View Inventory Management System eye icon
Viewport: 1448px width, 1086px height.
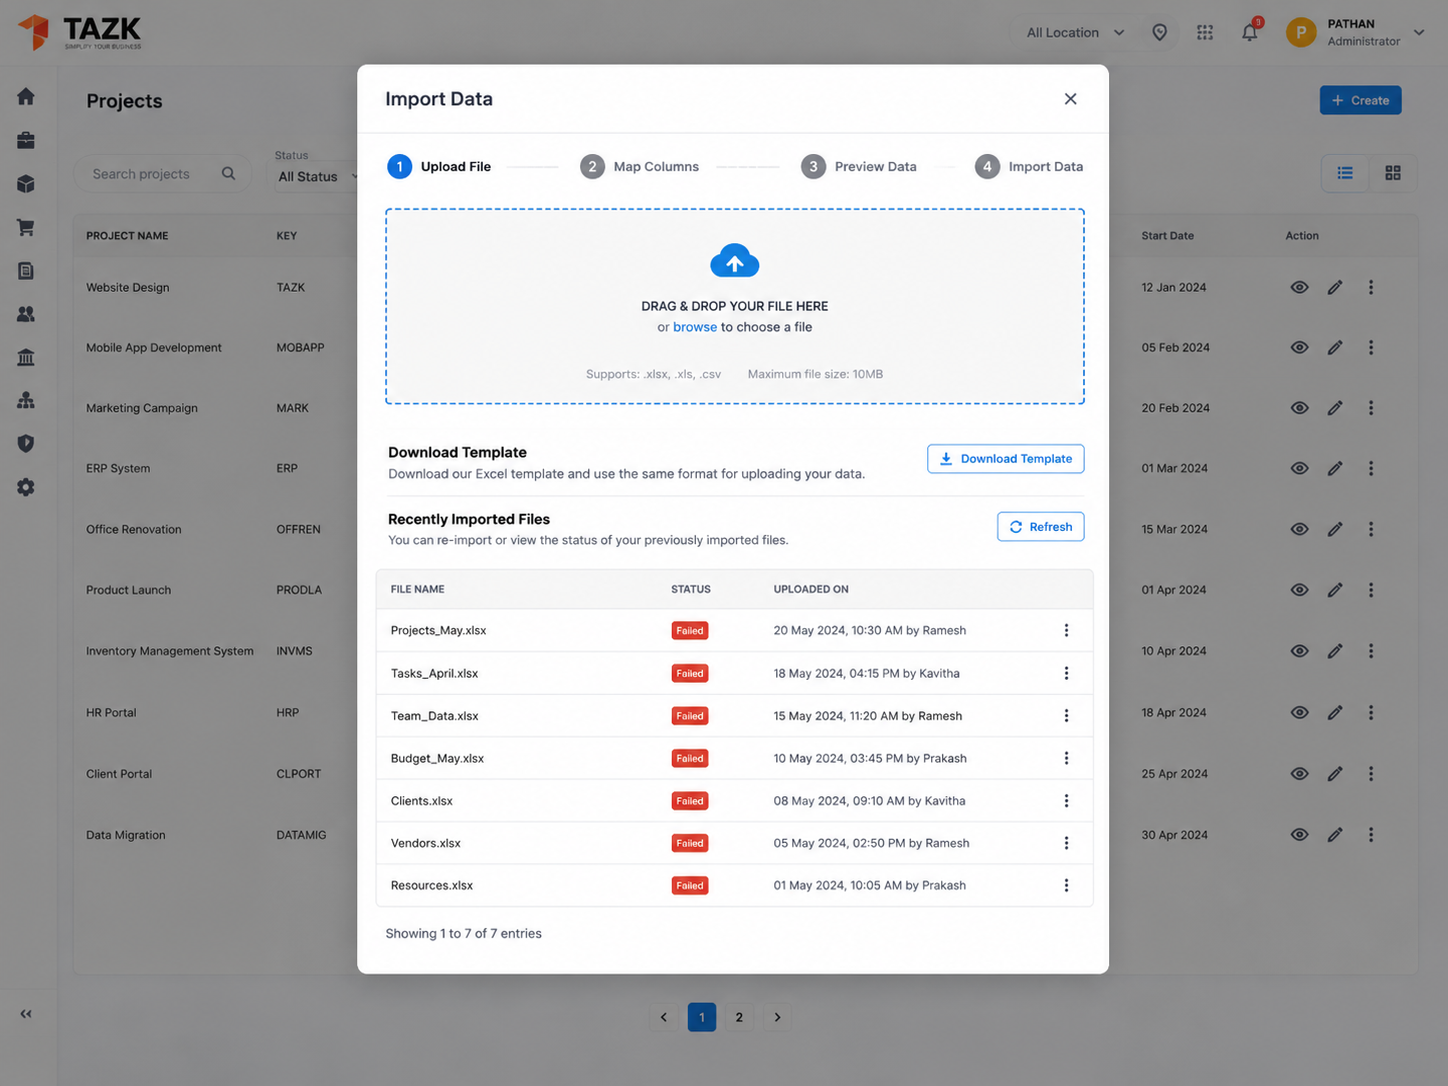(x=1300, y=651)
